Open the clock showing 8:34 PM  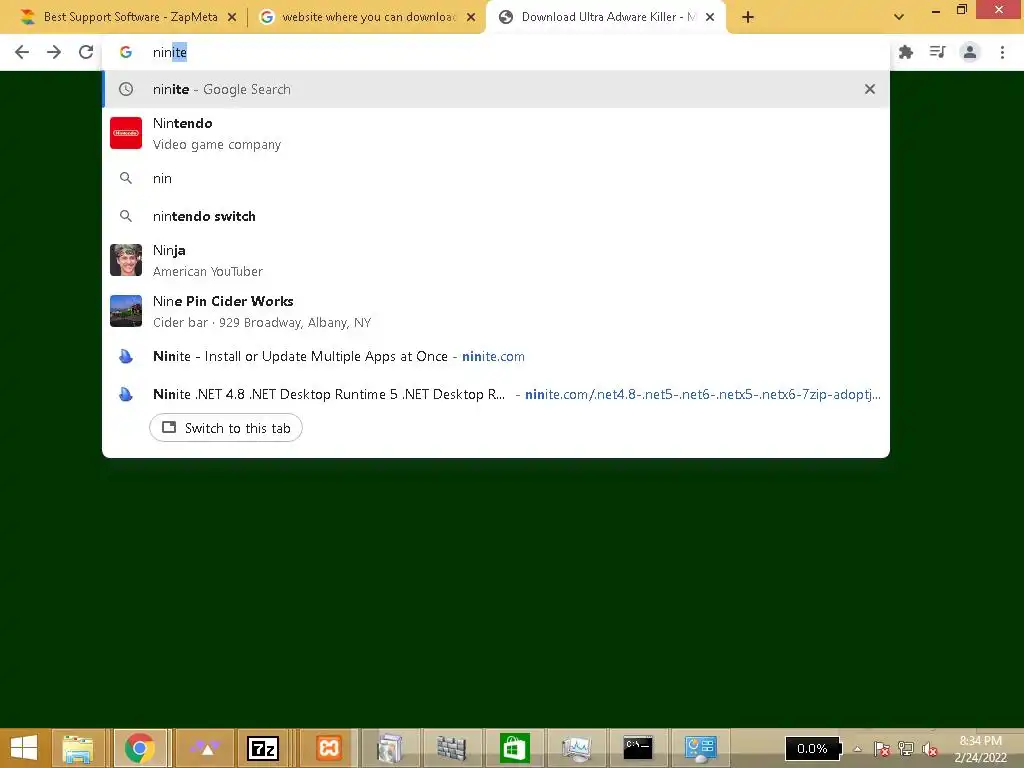tap(980, 749)
